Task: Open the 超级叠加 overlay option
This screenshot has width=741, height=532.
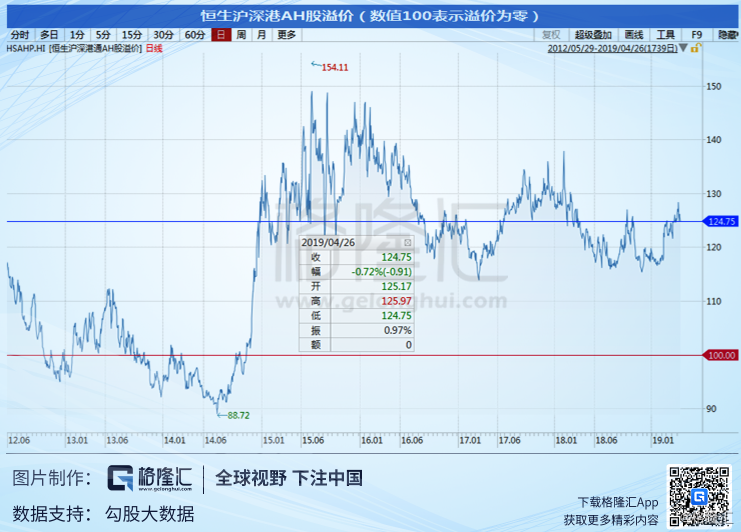Action: pyautogui.click(x=593, y=35)
